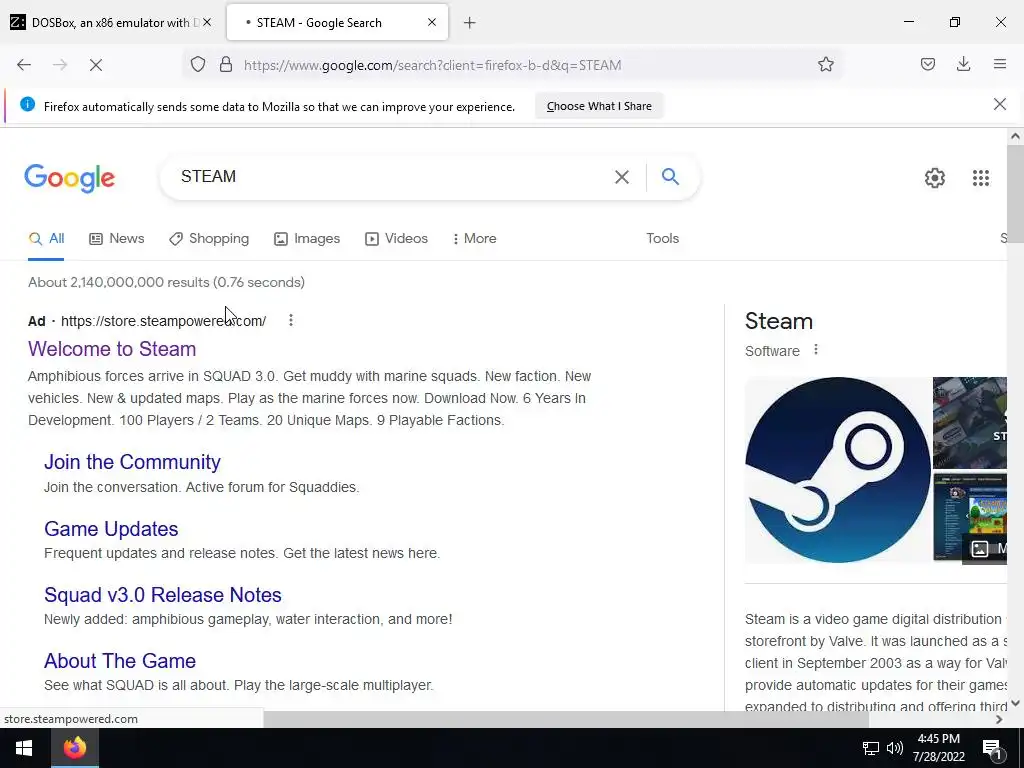Open the large Steam logo image
Viewport: 1024px width, 768px height.
(x=837, y=470)
